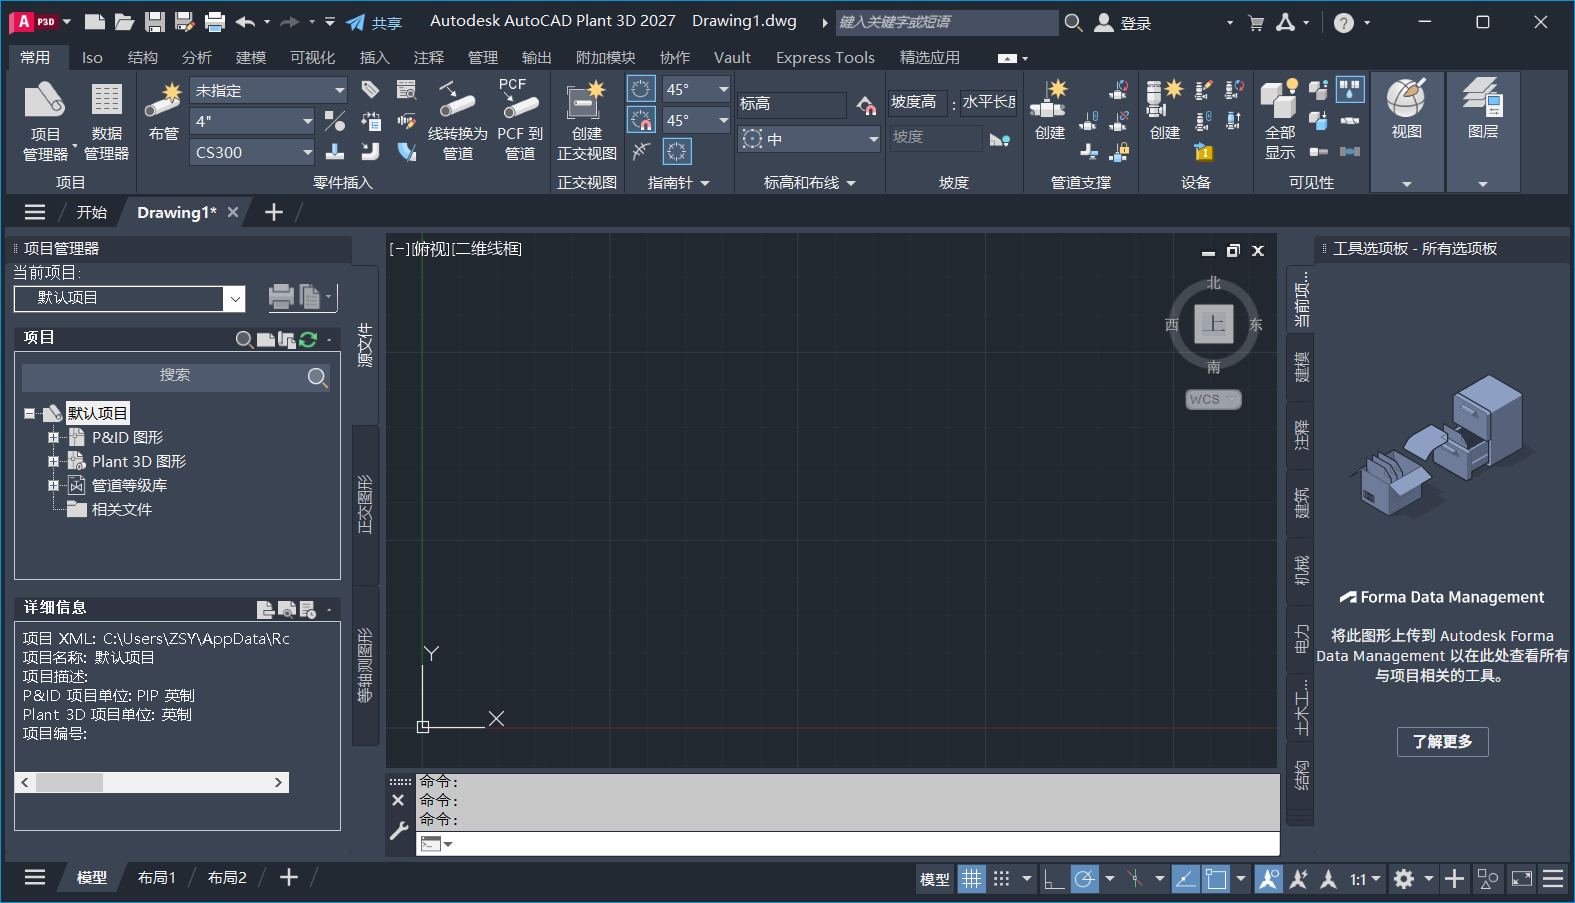Toggle object snap tracking in status bar

pos(1185,879)
